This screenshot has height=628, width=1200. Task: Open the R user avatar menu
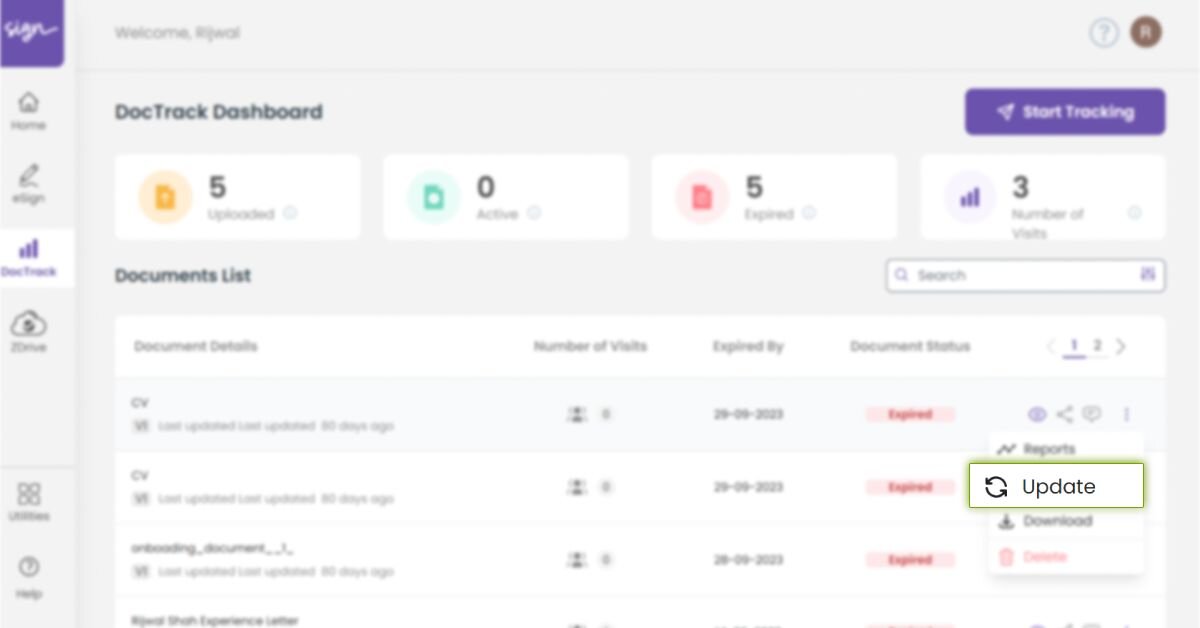click(1146, 33)
